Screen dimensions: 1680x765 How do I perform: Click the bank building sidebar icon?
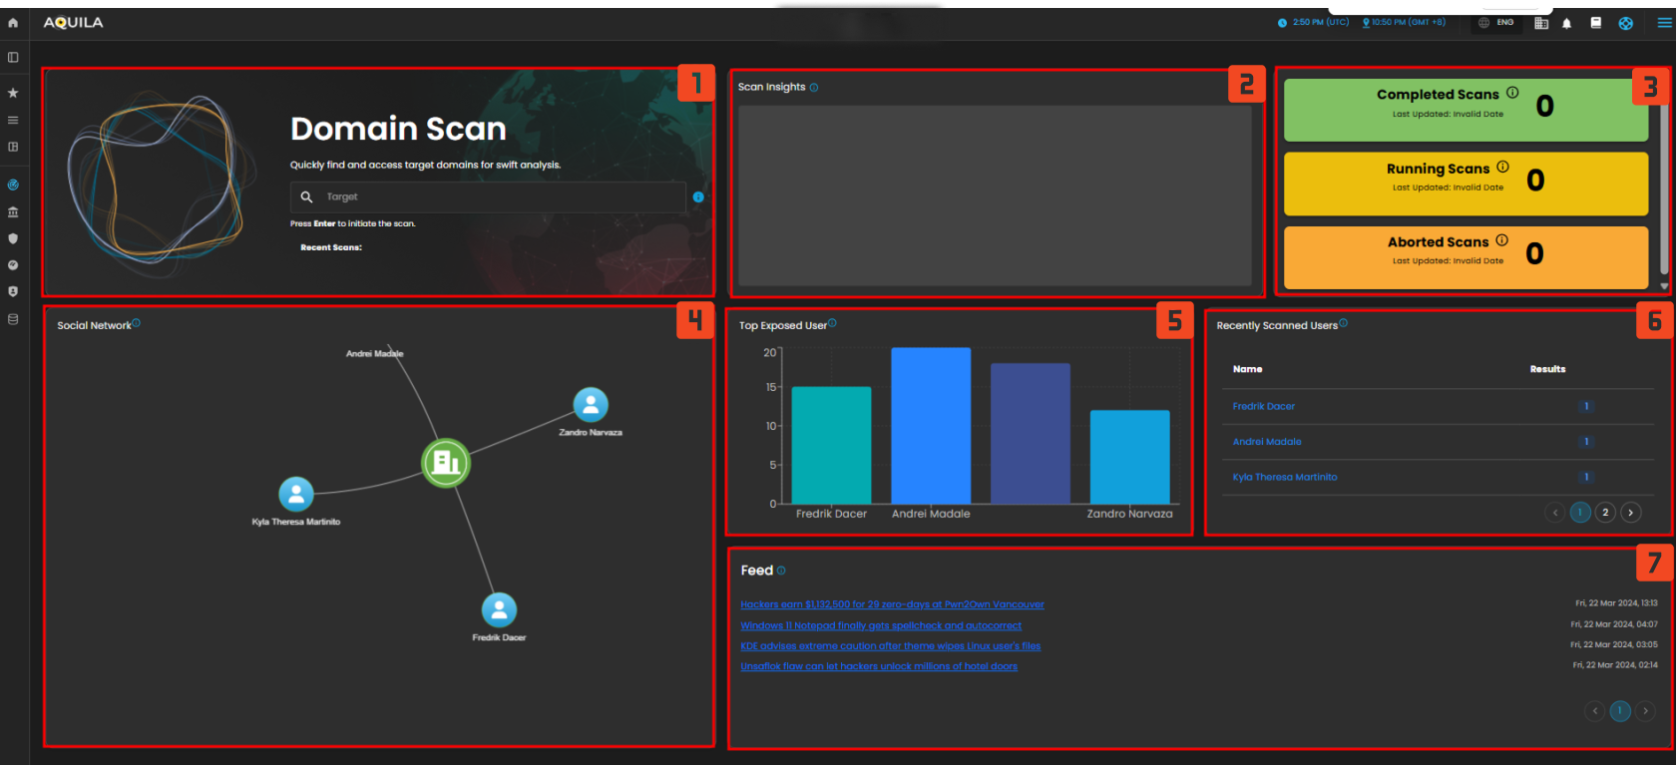coord(13,212)
